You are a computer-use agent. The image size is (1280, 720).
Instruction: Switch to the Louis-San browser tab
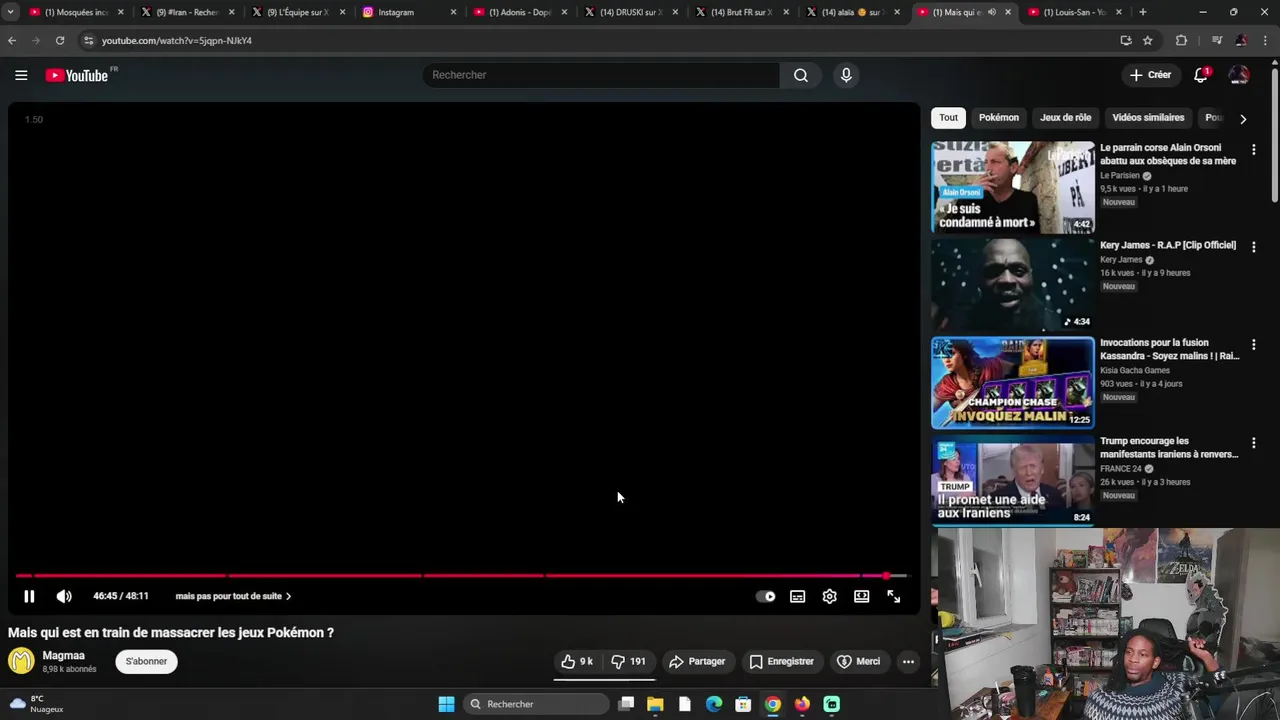point(1075,12)
